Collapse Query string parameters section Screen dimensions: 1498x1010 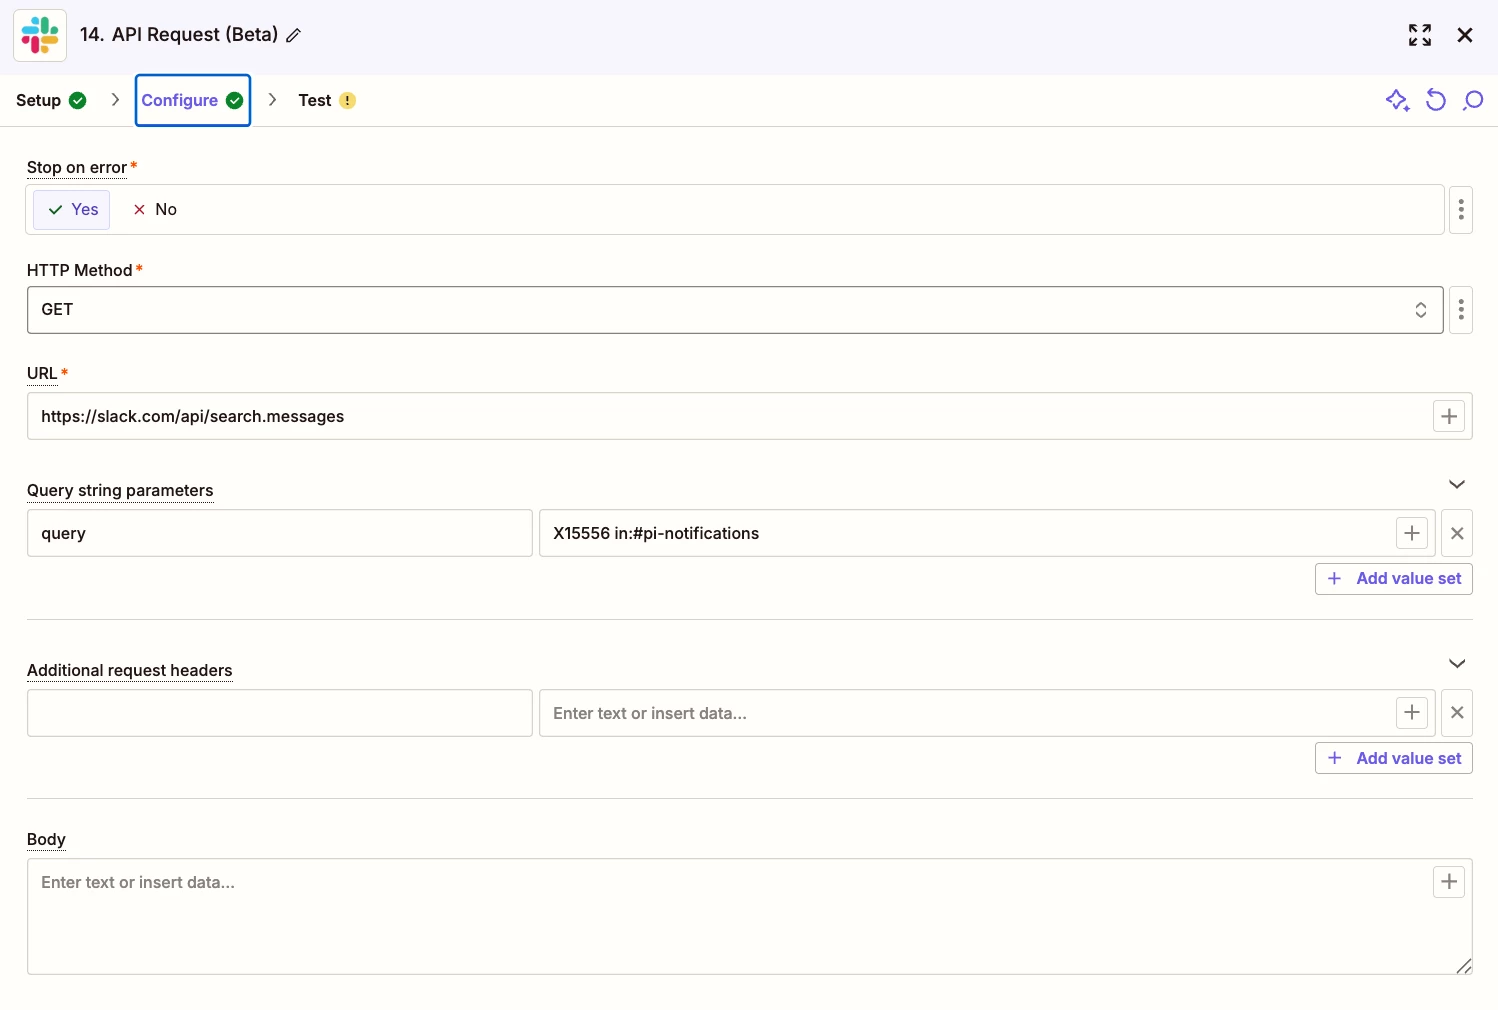(x=1457, y=484)
